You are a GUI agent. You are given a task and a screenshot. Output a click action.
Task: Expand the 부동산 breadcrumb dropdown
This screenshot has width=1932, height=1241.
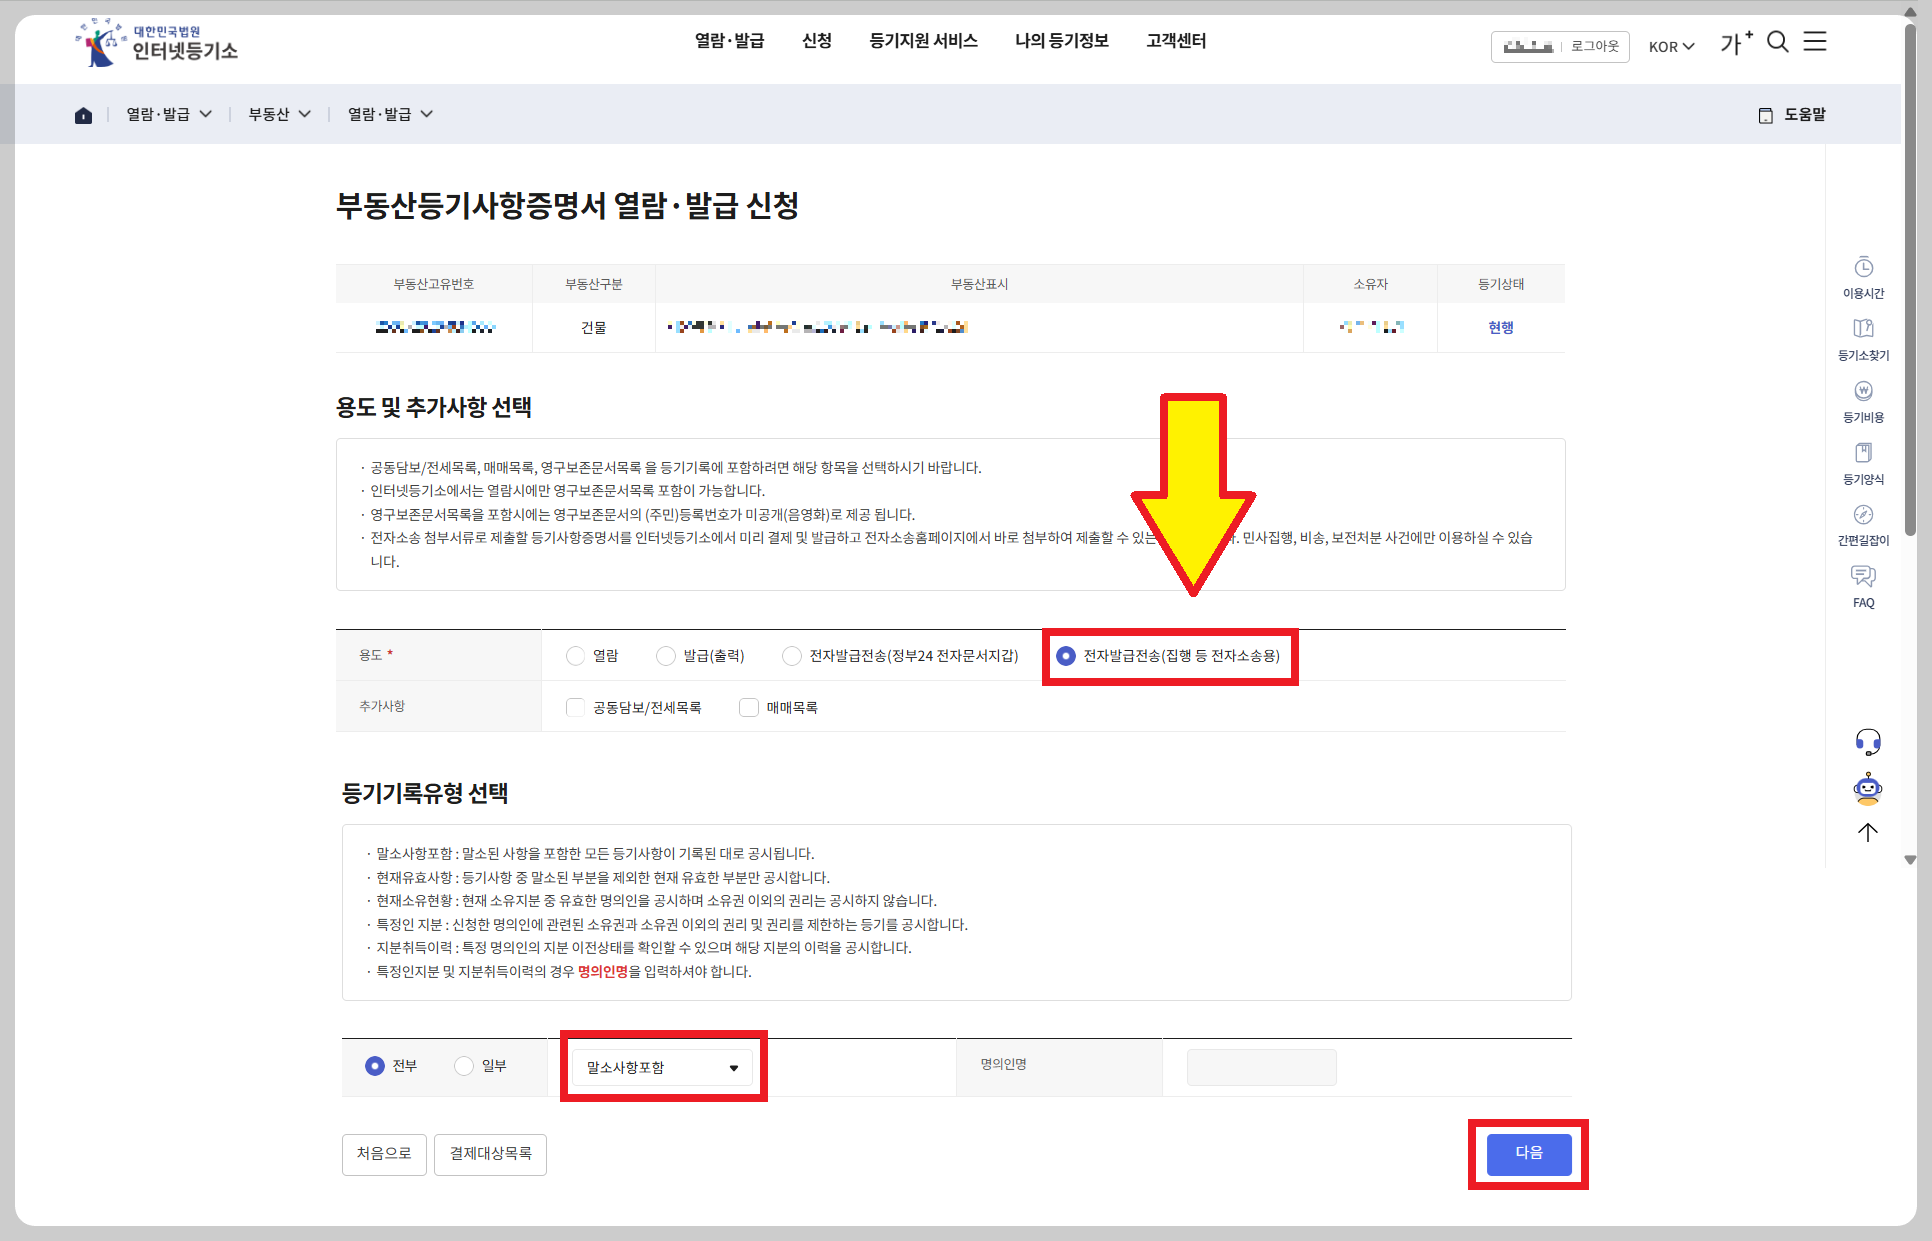(x=279, y=114)
